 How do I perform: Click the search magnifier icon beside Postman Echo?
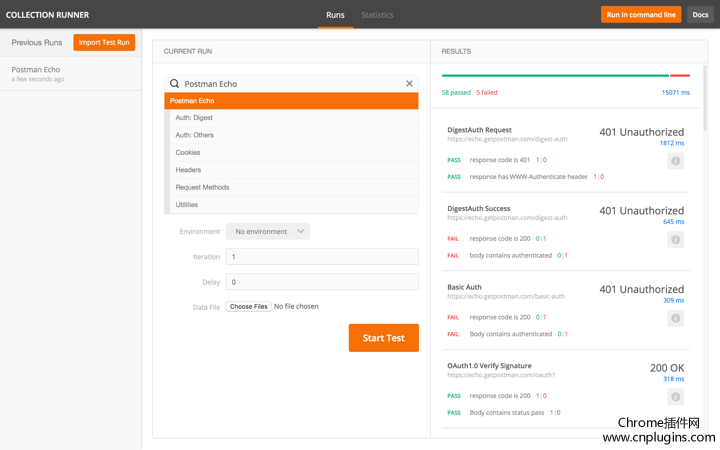pyautogui.click(x=174, y=84)
